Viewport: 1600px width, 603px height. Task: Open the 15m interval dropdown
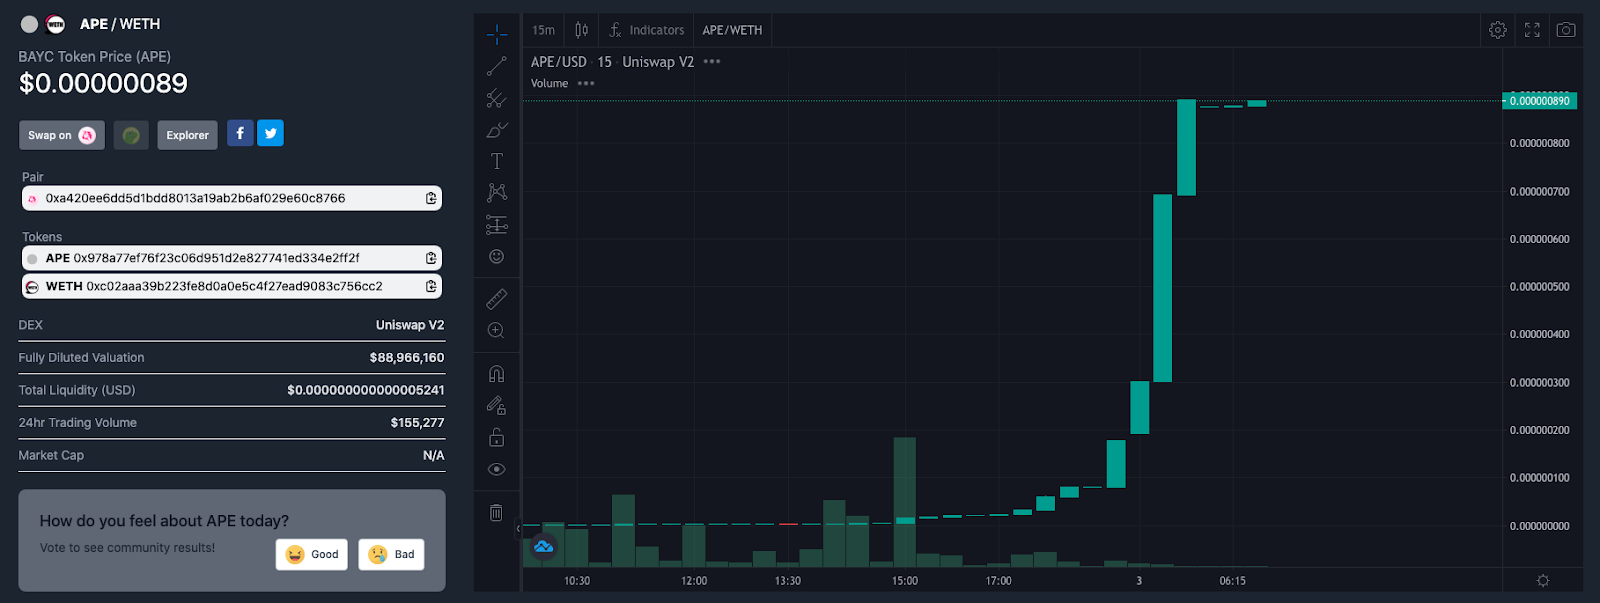(544, 30)
